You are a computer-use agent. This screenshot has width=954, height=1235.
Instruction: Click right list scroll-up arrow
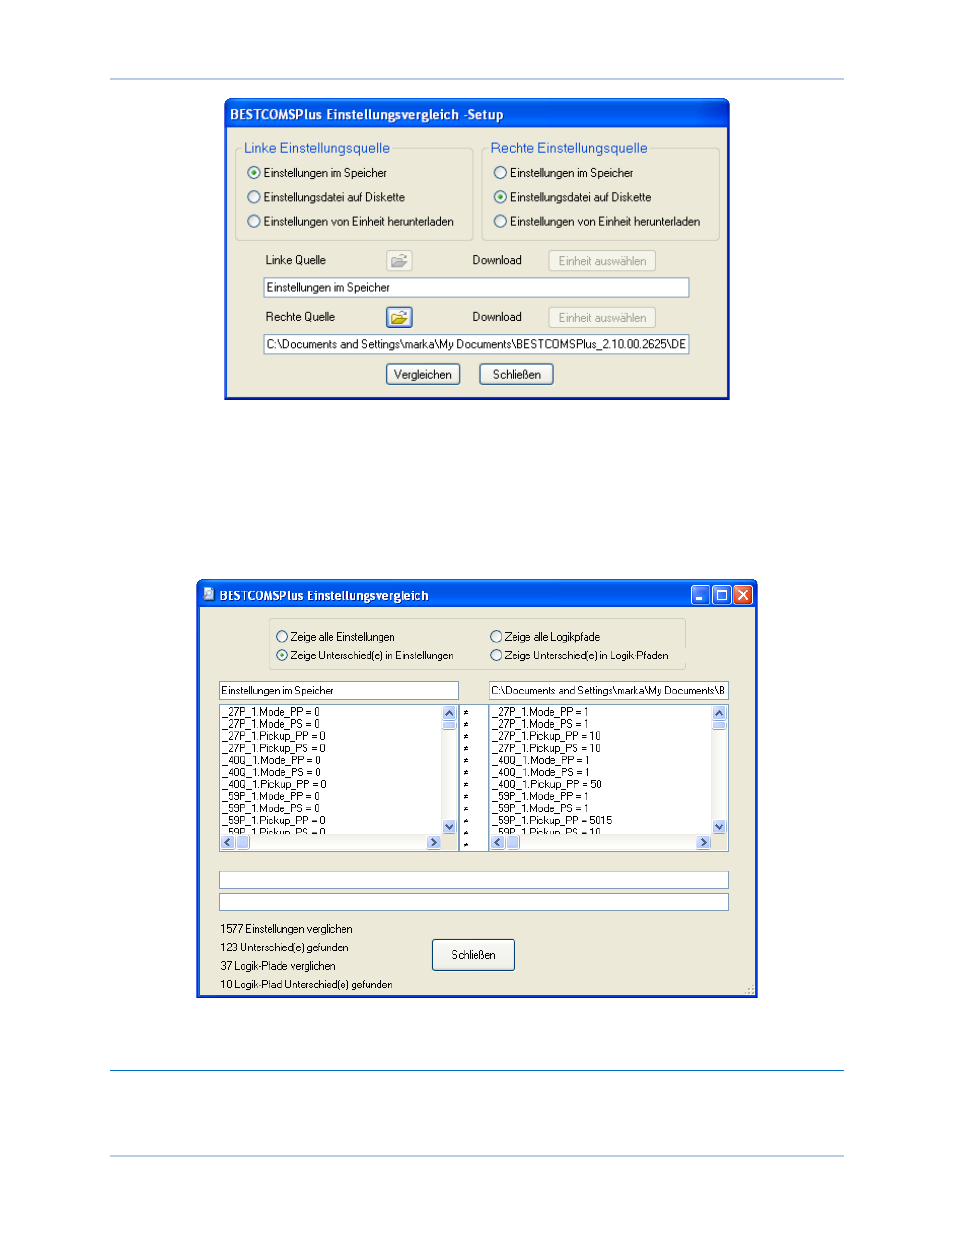pyautogui.click(x=719, y=713)
